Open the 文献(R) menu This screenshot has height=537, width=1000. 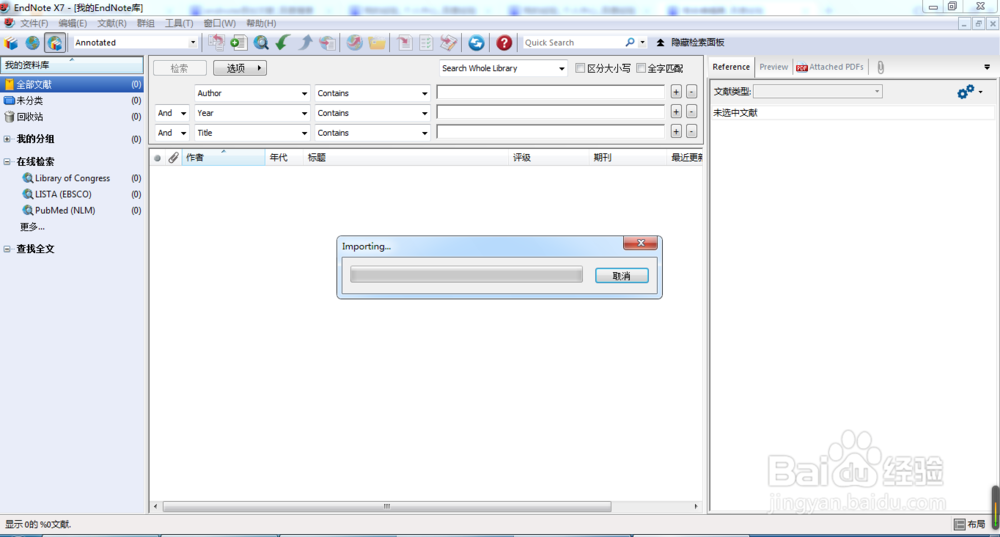point(112,23)
